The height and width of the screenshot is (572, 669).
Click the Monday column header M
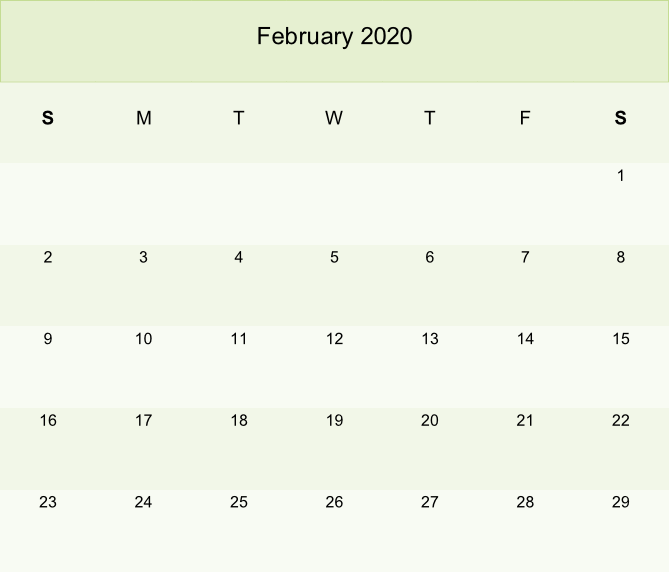point(143,118)
